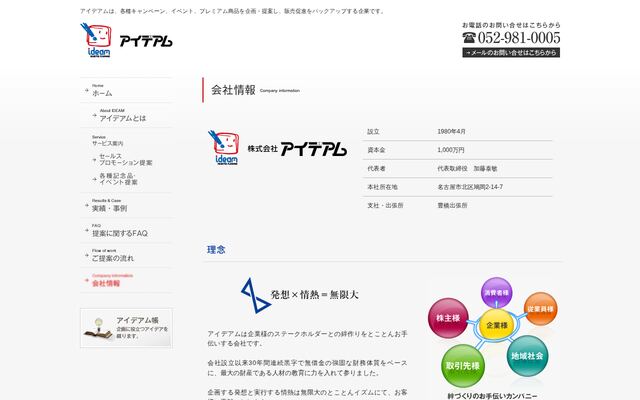Click the value 1,000万円
The image size is (640, 400).
451,150
